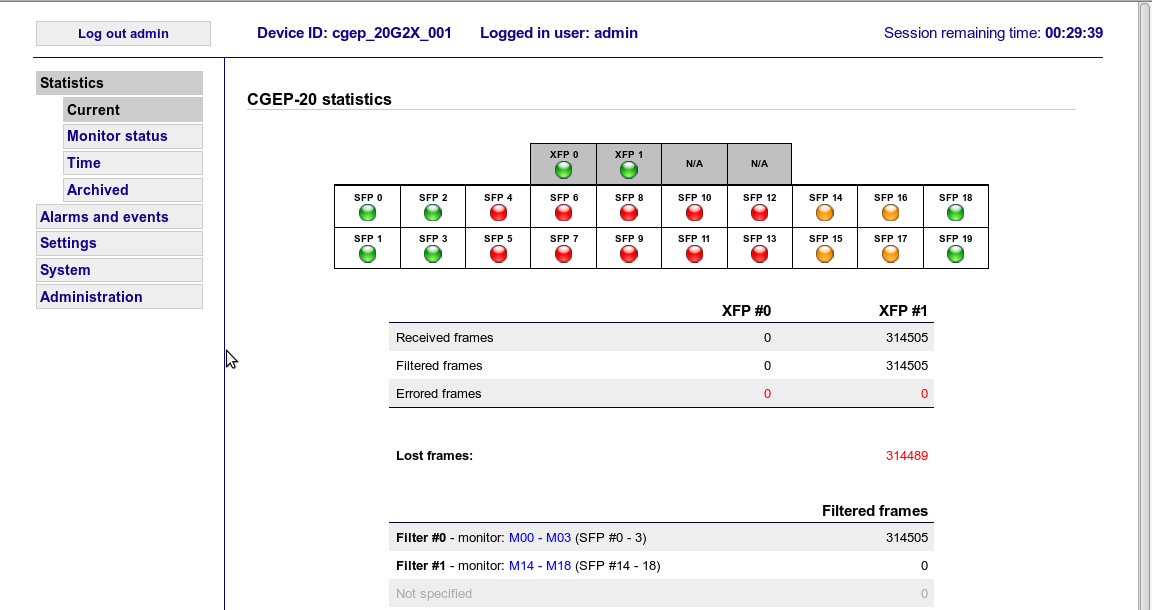
Task: Click the XFP 1 status indicator
Action: [x=628, y=169]
